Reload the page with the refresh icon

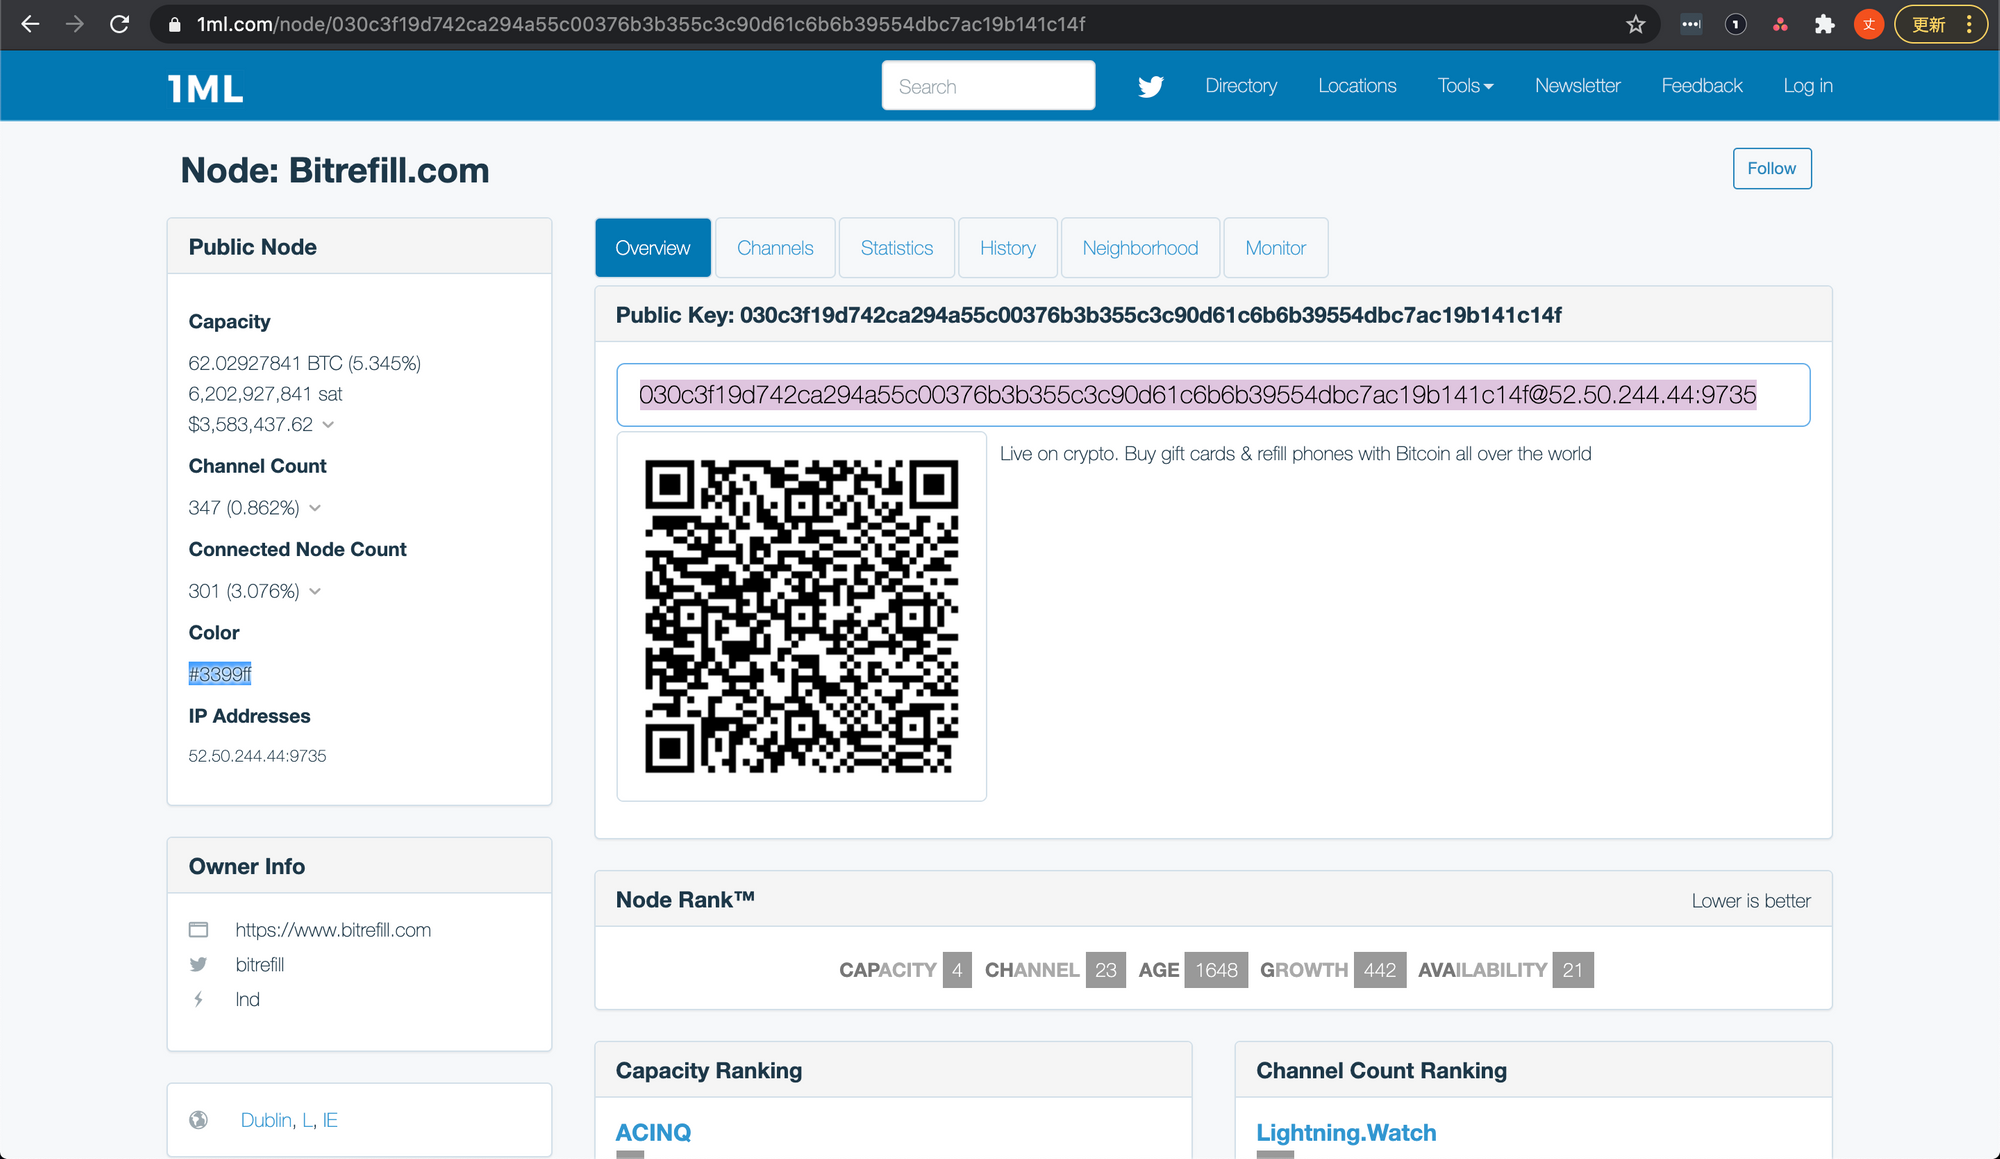coord(120,24)
